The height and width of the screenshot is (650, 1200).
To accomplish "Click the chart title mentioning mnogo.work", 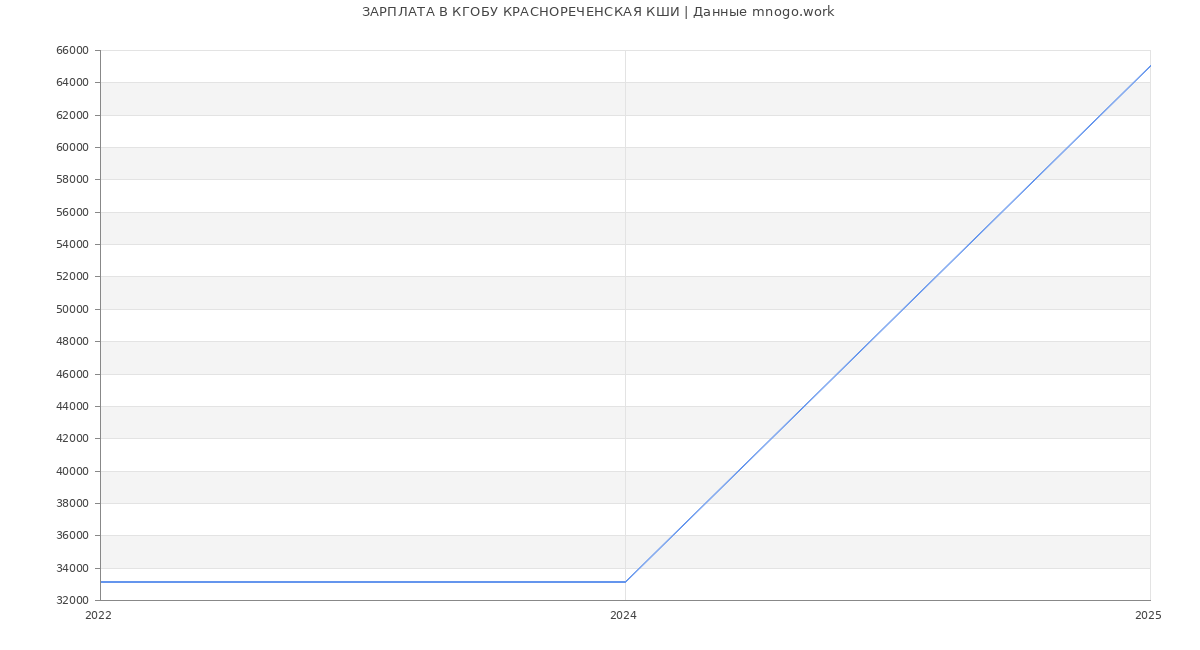I will [598, 12].
